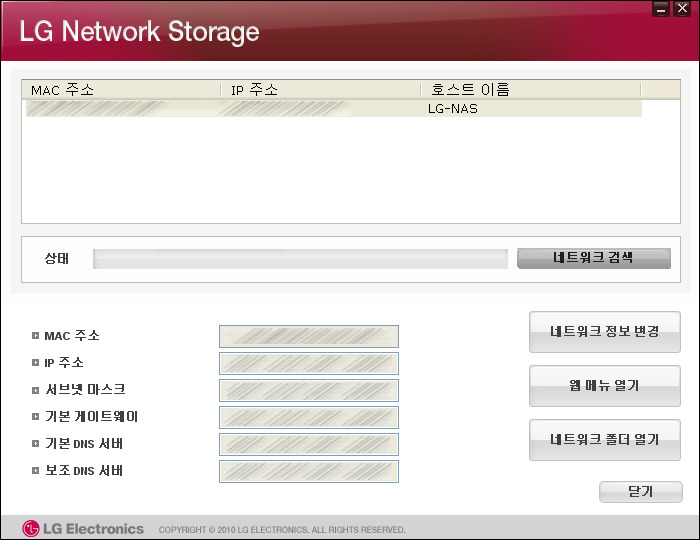The image size is (700, 540).
Task: Click the MAC 주소 column header
Action: click(121, 90)
